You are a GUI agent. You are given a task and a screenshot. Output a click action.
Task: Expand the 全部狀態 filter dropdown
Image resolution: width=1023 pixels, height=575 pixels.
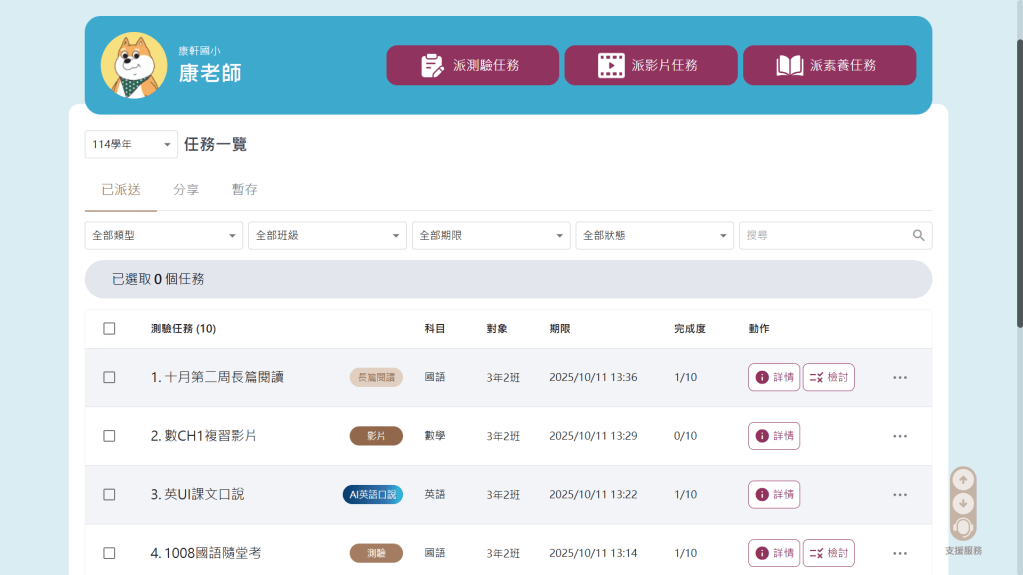click(x=655, y=236)
